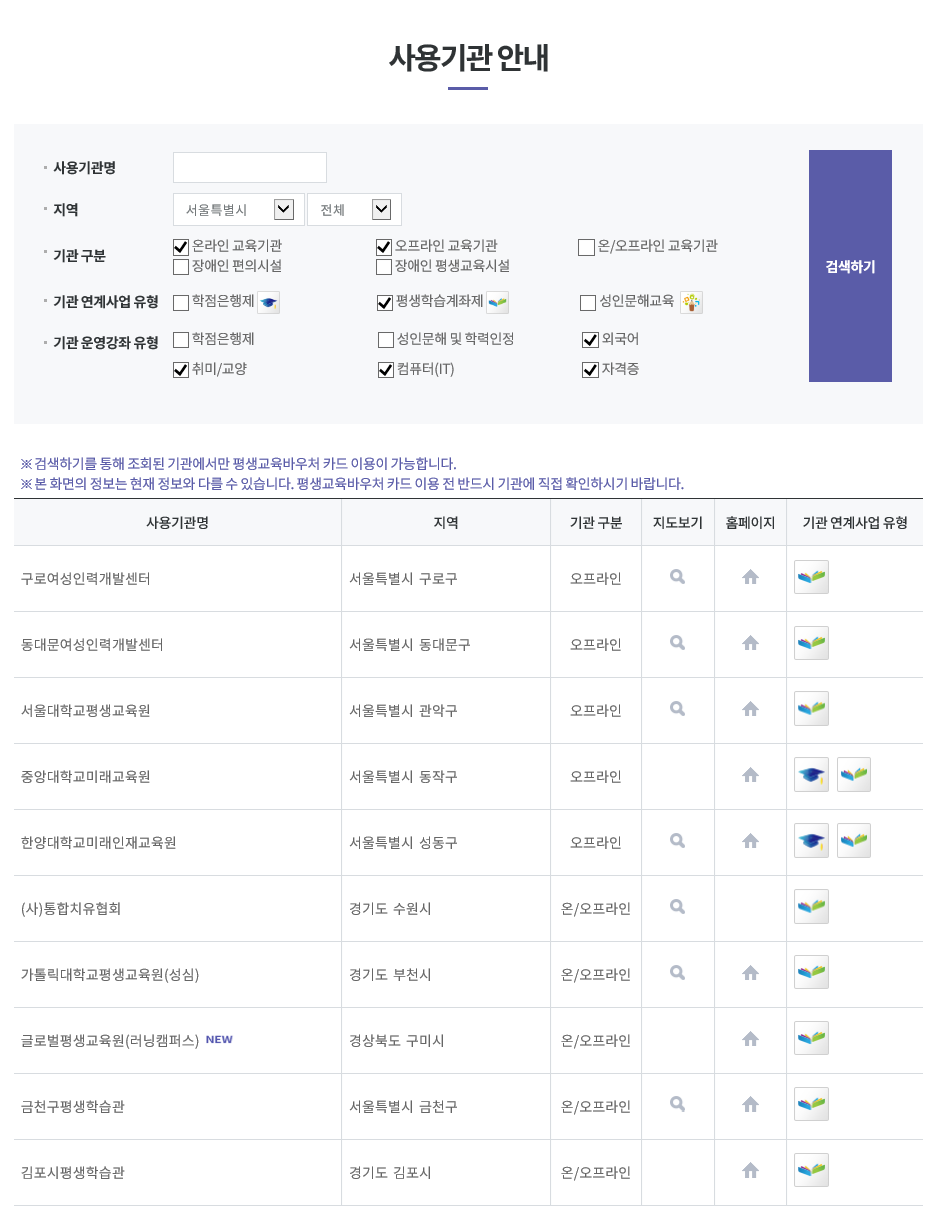Click 사용기관명 column header
Screen dimensions: 934x1212
pyautogui.click(x=178, y=522)
